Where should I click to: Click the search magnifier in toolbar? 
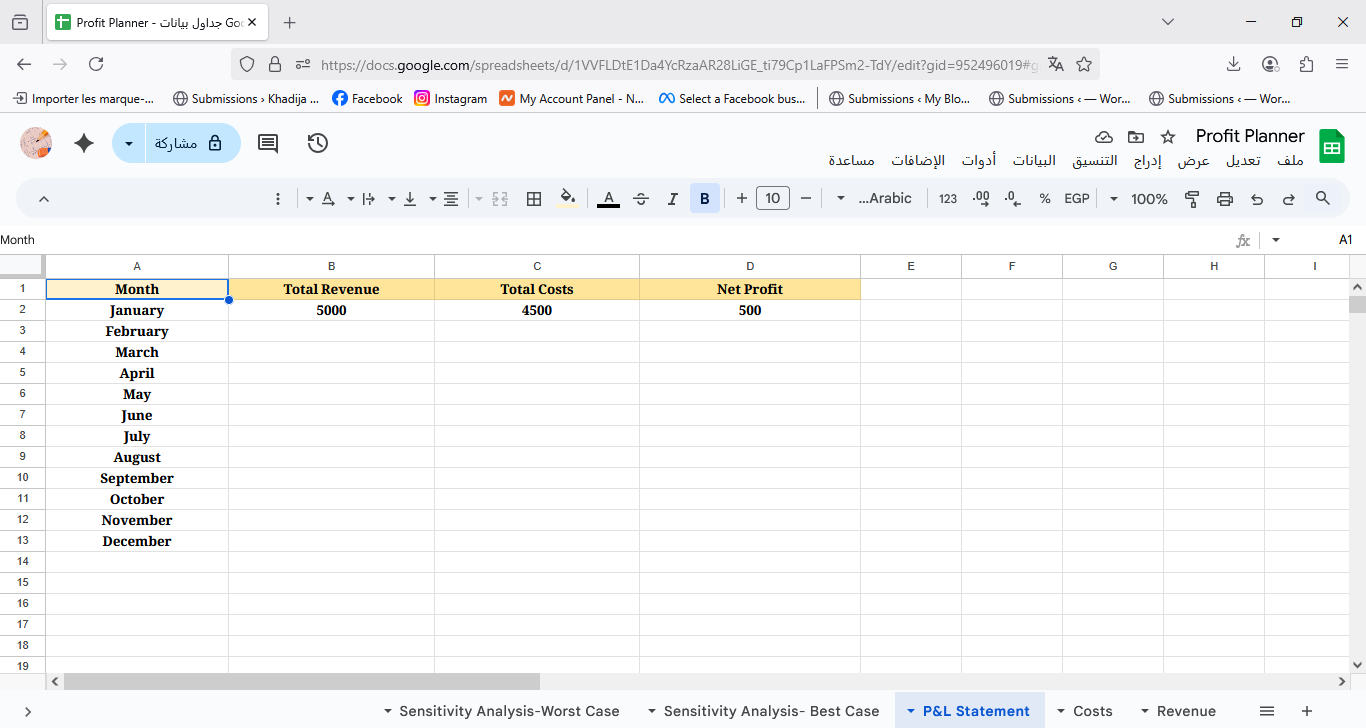pos(1323,199)
